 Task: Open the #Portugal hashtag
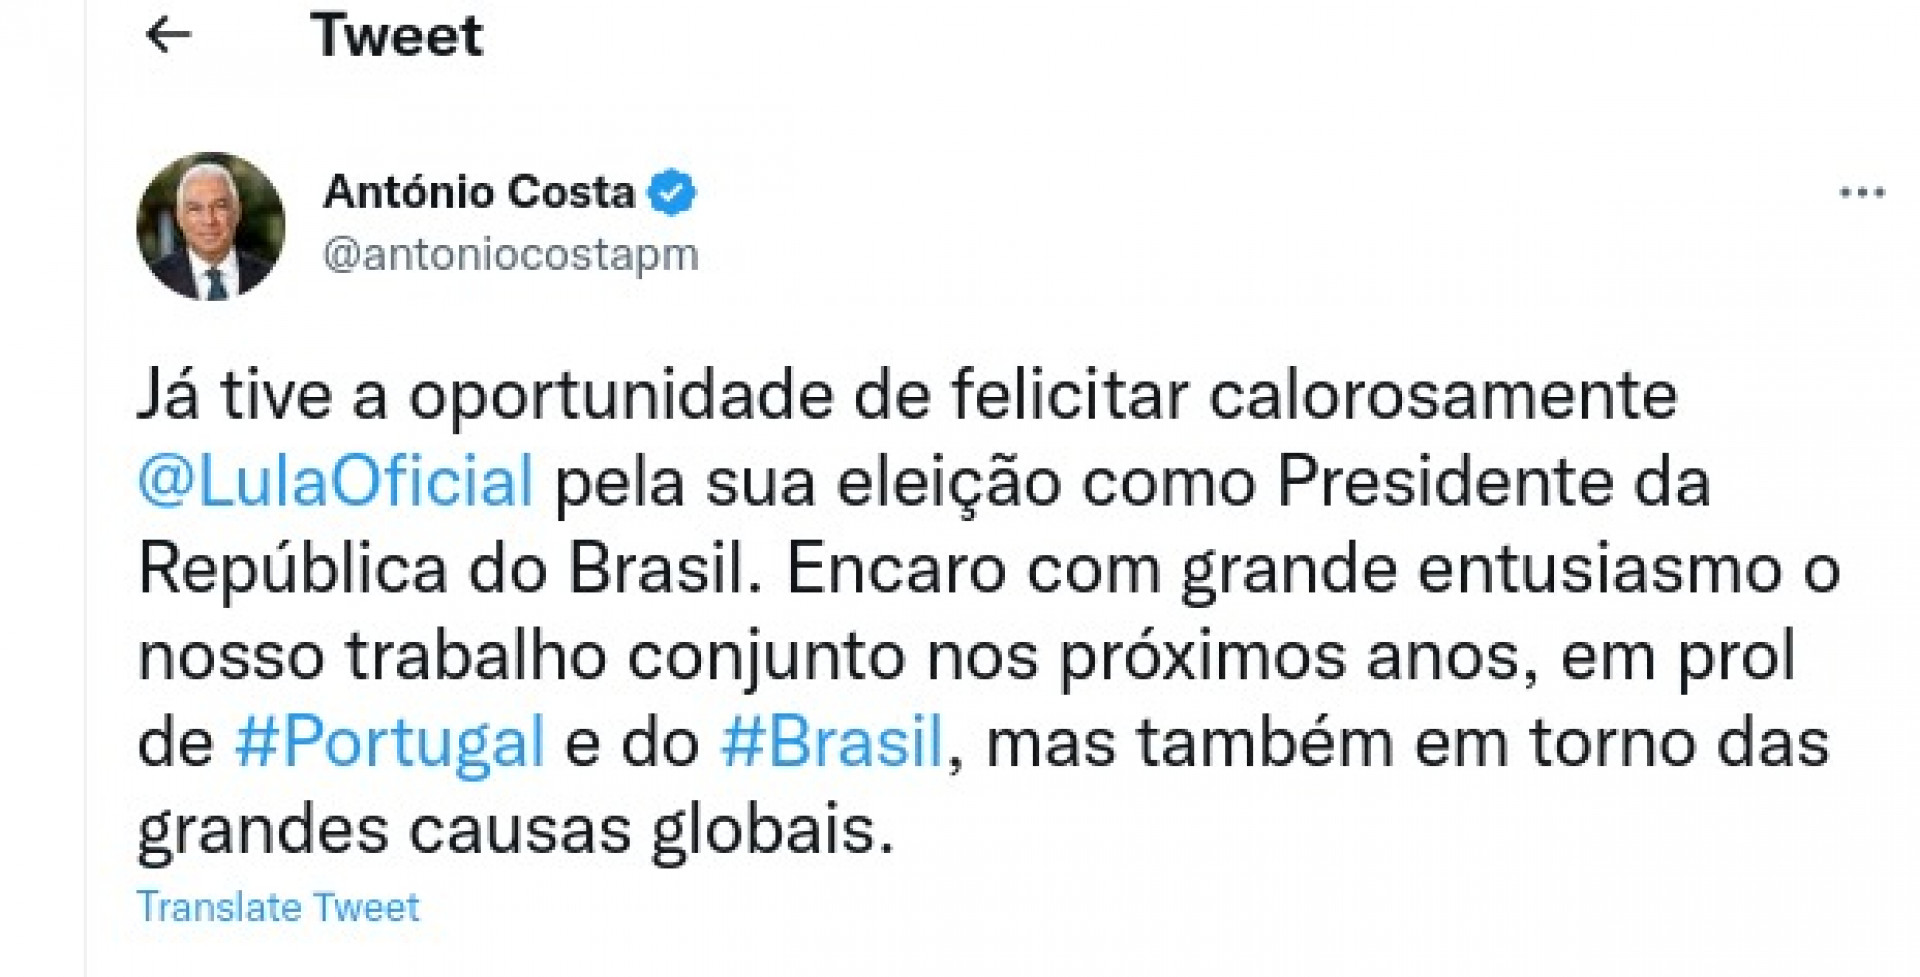[390, 743]
